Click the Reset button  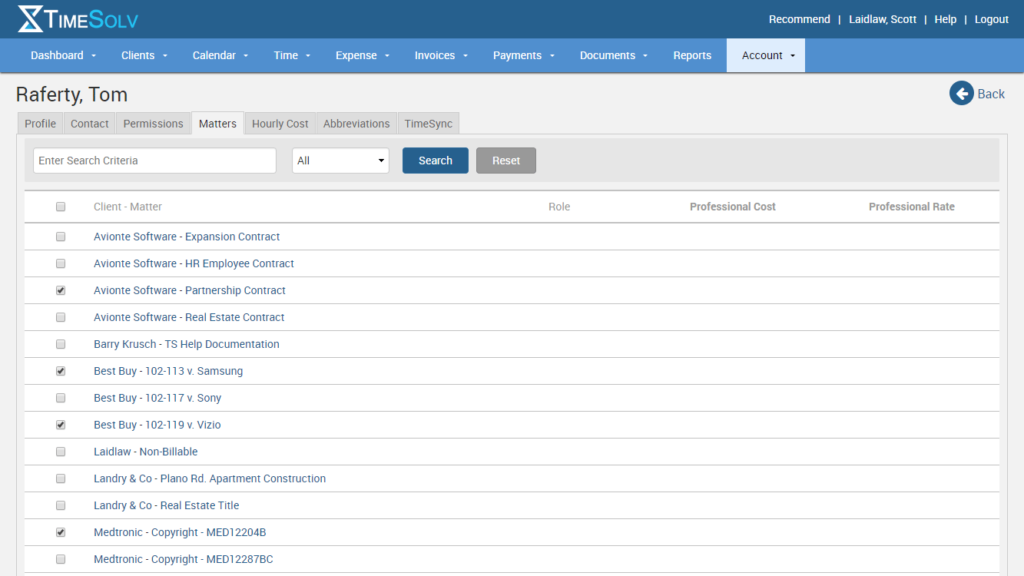click(x=505, y=161)
